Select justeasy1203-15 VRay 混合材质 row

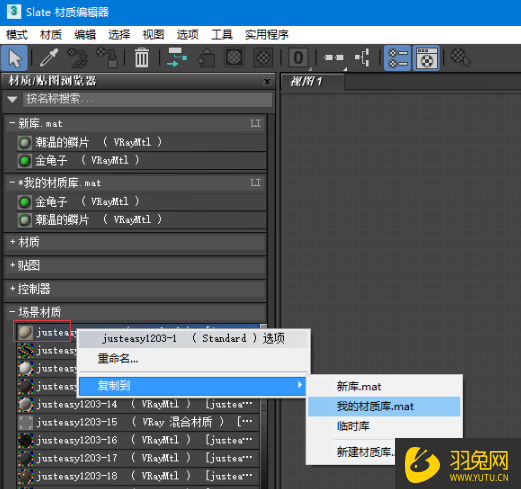[x=138, y=422]
